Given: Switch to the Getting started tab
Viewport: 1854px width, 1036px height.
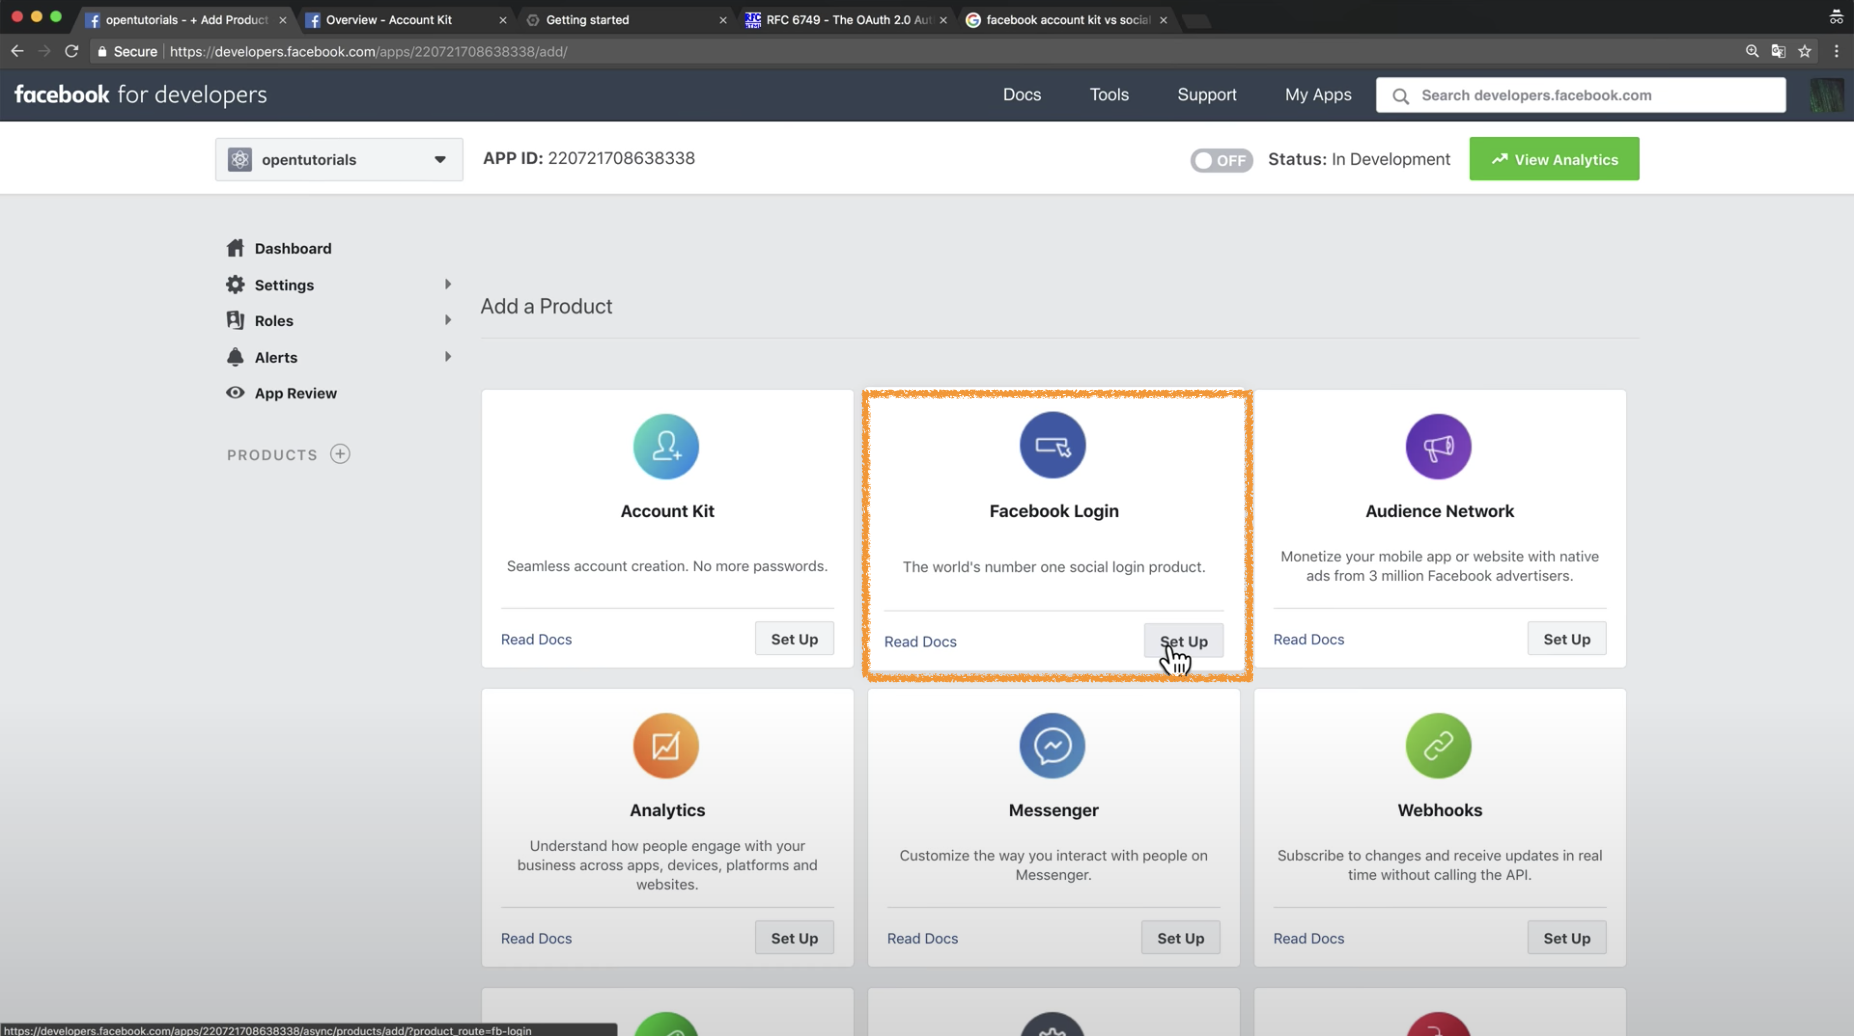Looking at the screenshot, I should (x=622, y=20).
